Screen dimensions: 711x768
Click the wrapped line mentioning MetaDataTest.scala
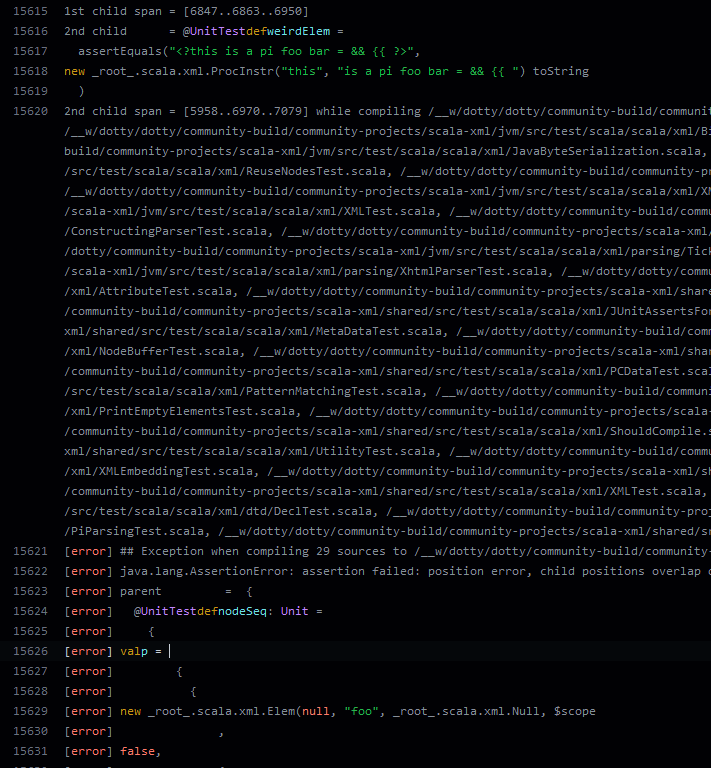(x=387, y=332)
